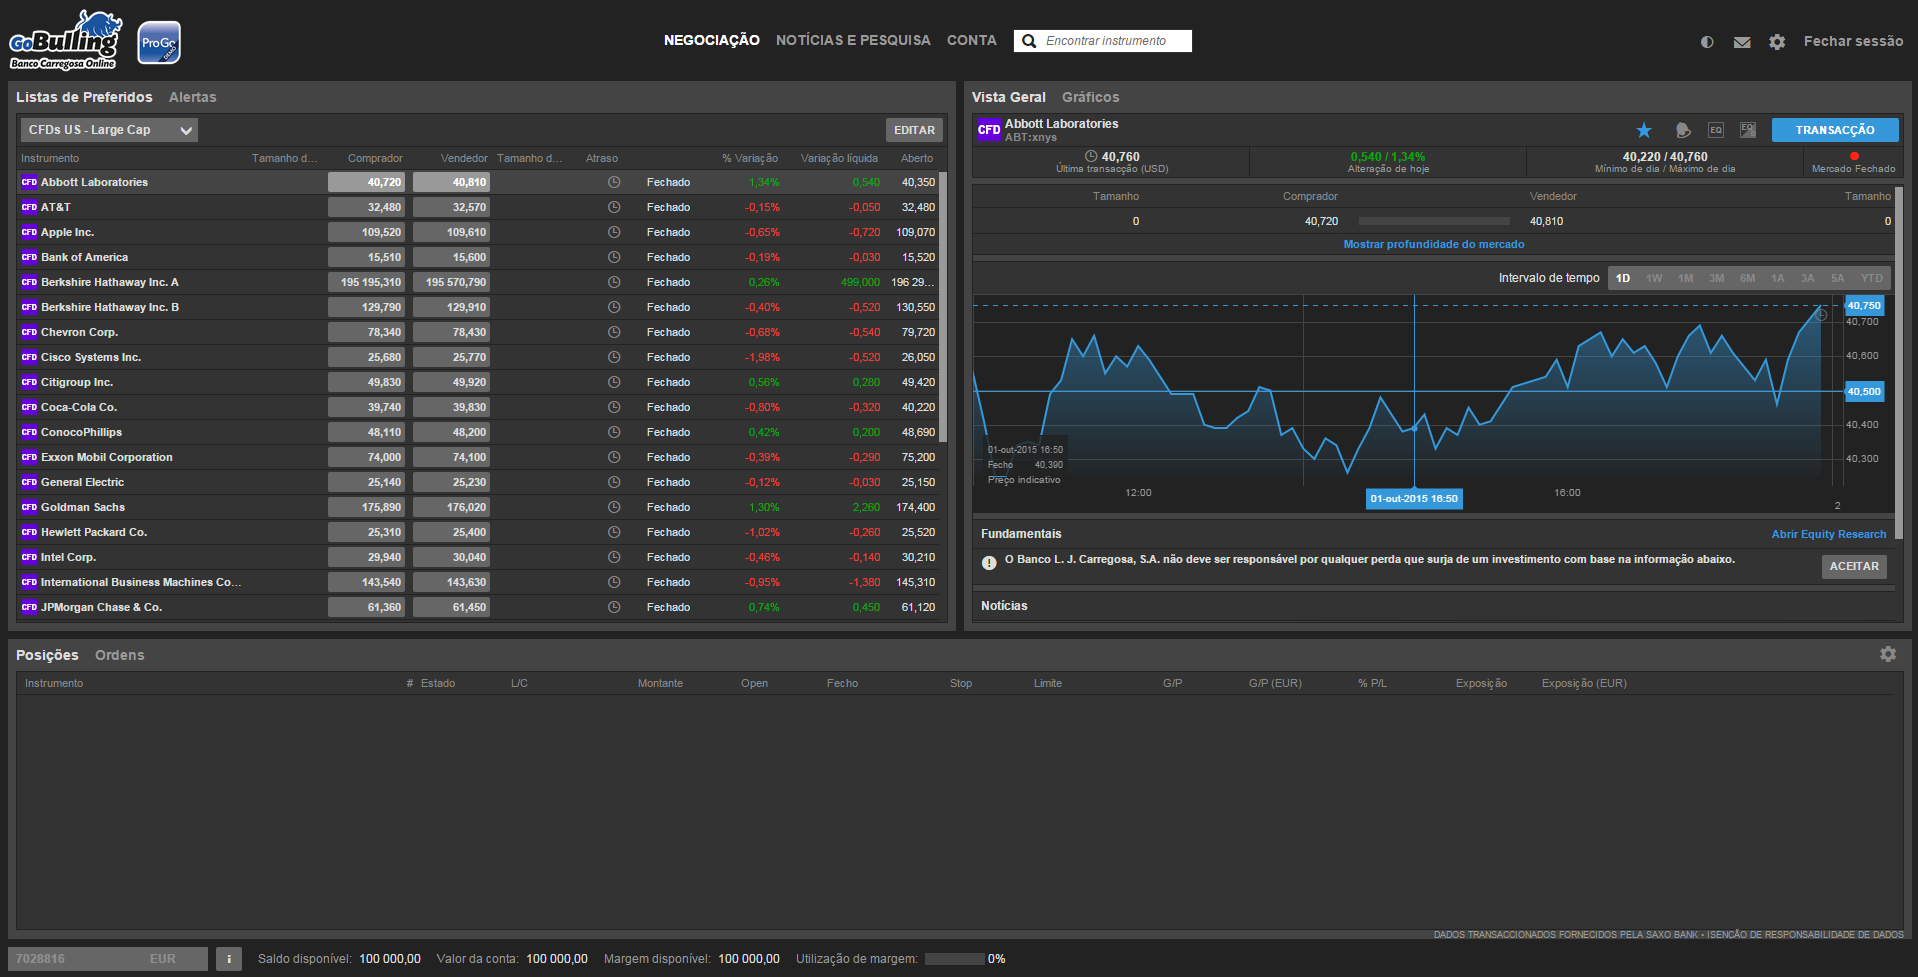Select the 1M time interval
1918x977 pixels.
point(1686,278)
